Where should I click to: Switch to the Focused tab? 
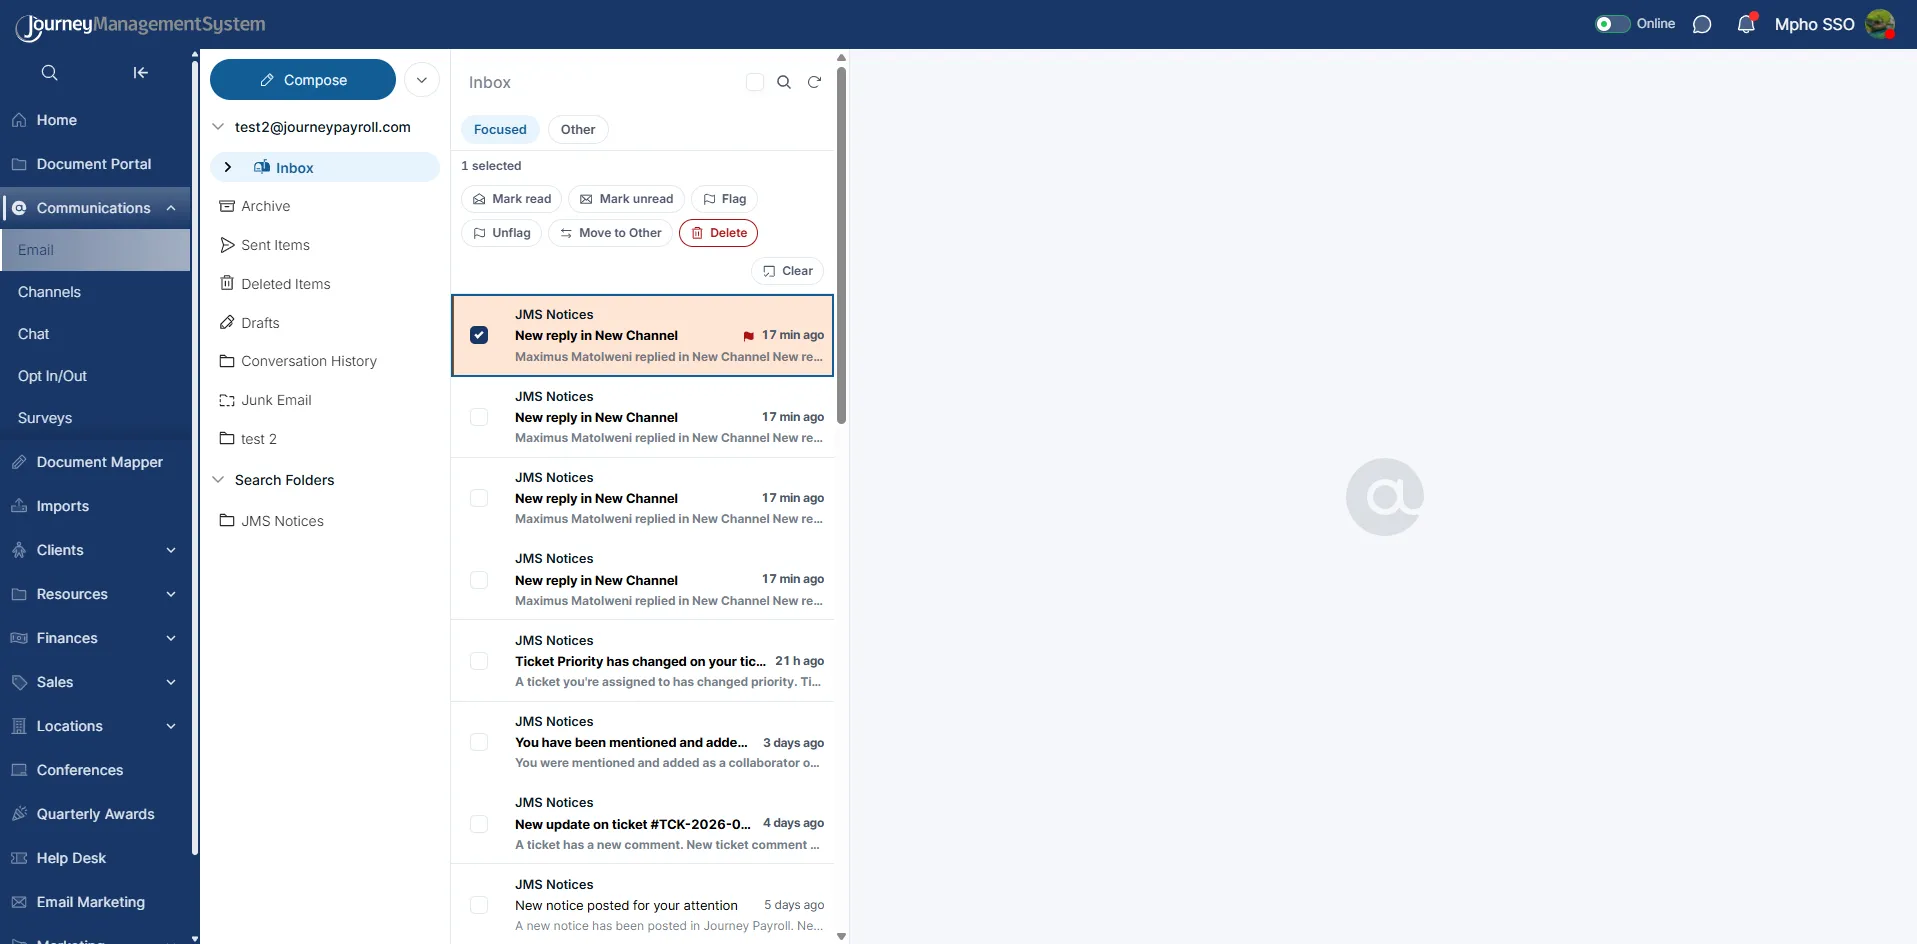[x=500, y=129]
